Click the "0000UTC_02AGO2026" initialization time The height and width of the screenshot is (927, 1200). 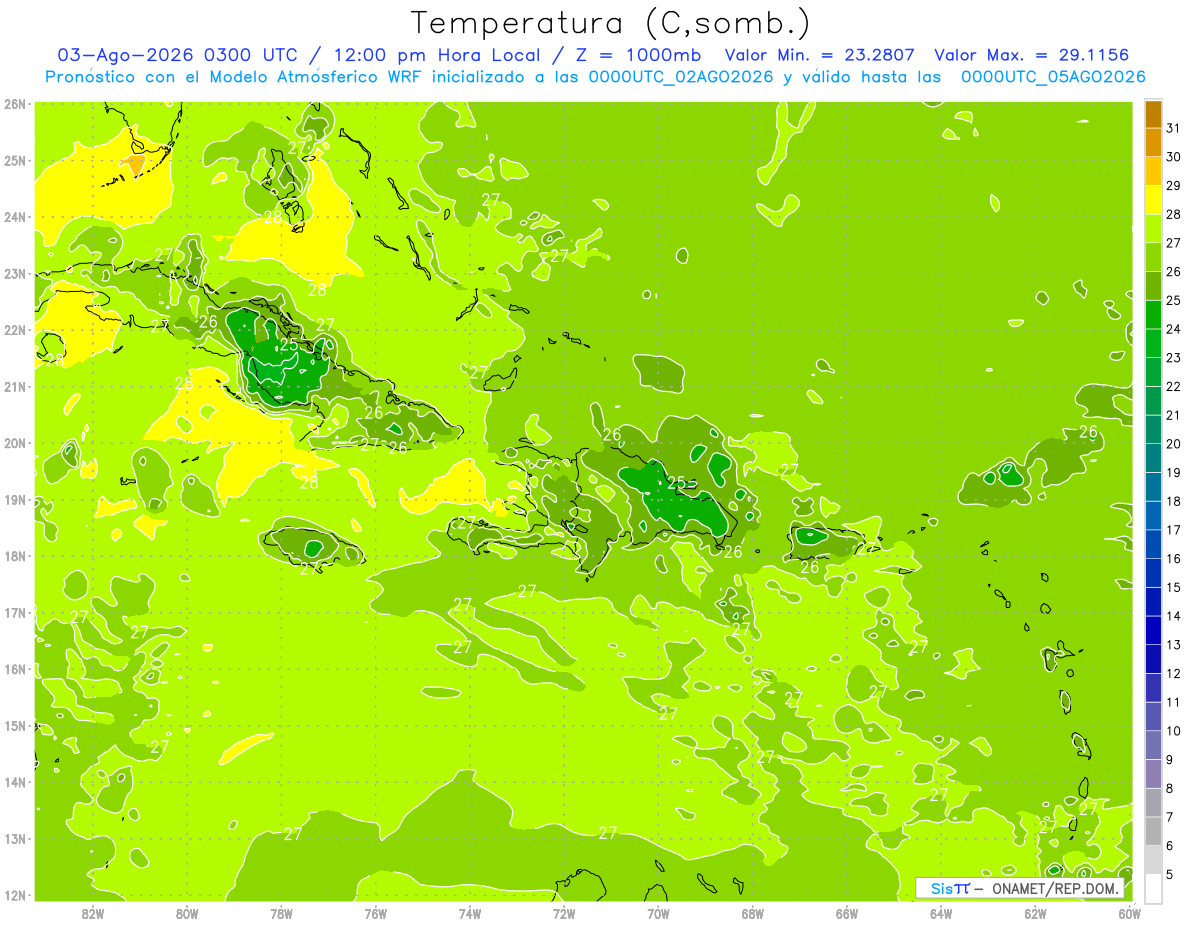pos(681,77)
